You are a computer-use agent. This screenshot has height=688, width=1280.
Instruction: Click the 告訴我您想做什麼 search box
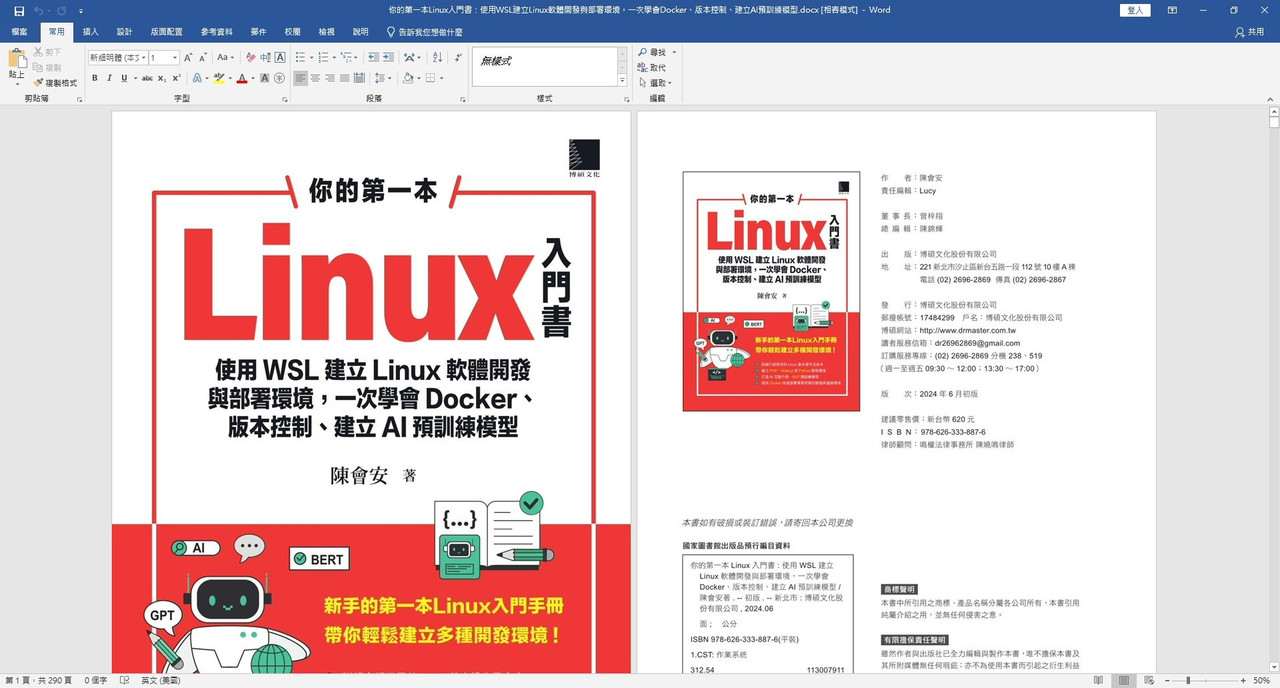coord(424,32)
